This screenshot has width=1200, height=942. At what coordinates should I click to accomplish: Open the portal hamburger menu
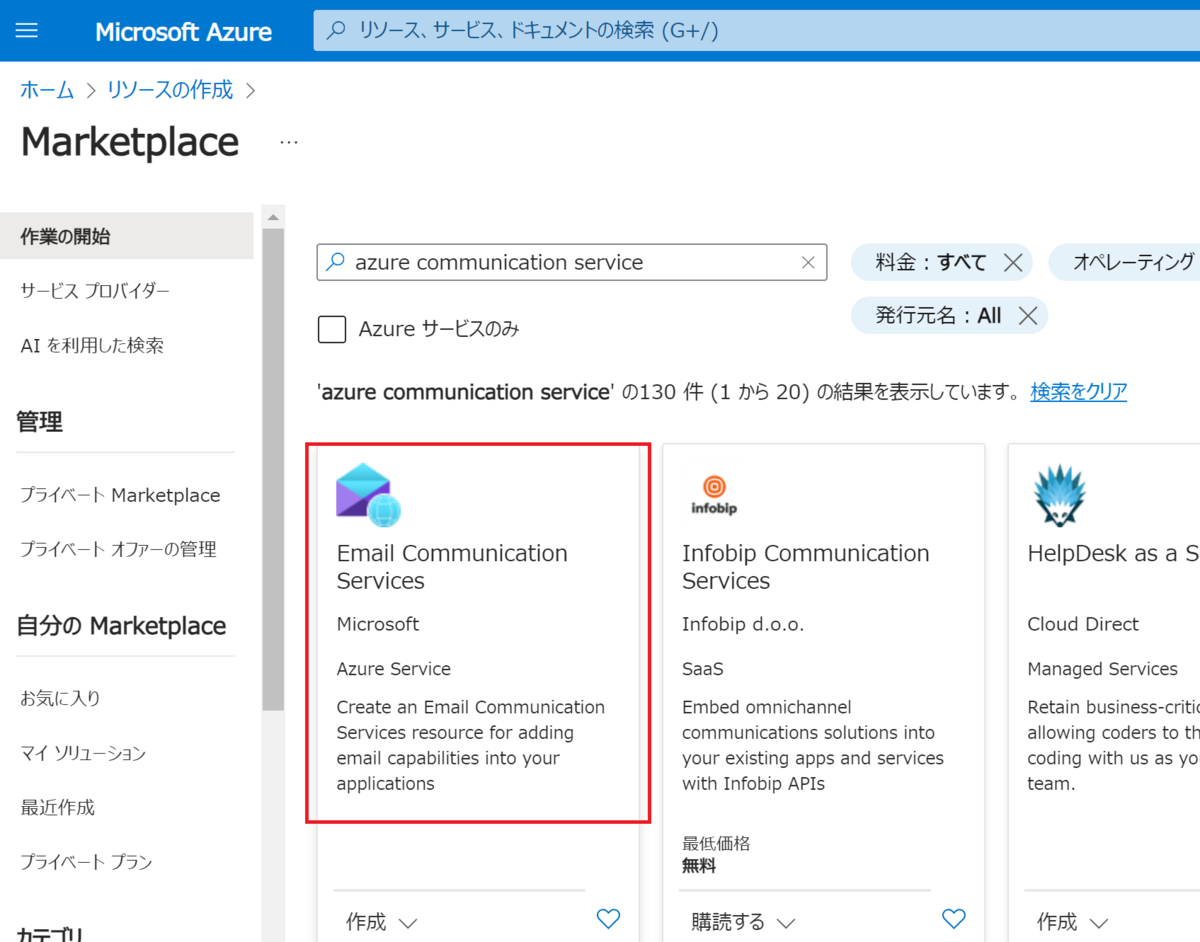pos(26,30)
